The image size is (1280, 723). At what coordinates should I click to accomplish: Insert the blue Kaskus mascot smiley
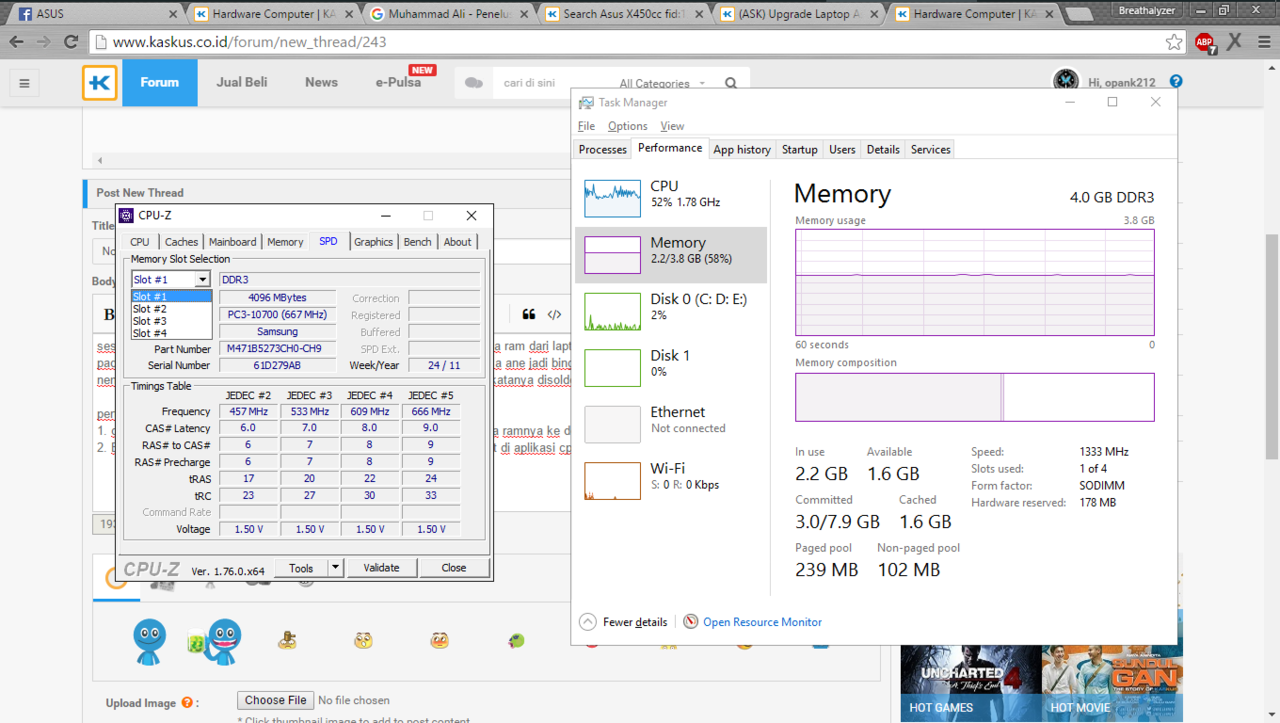click(x=150, y=641)
